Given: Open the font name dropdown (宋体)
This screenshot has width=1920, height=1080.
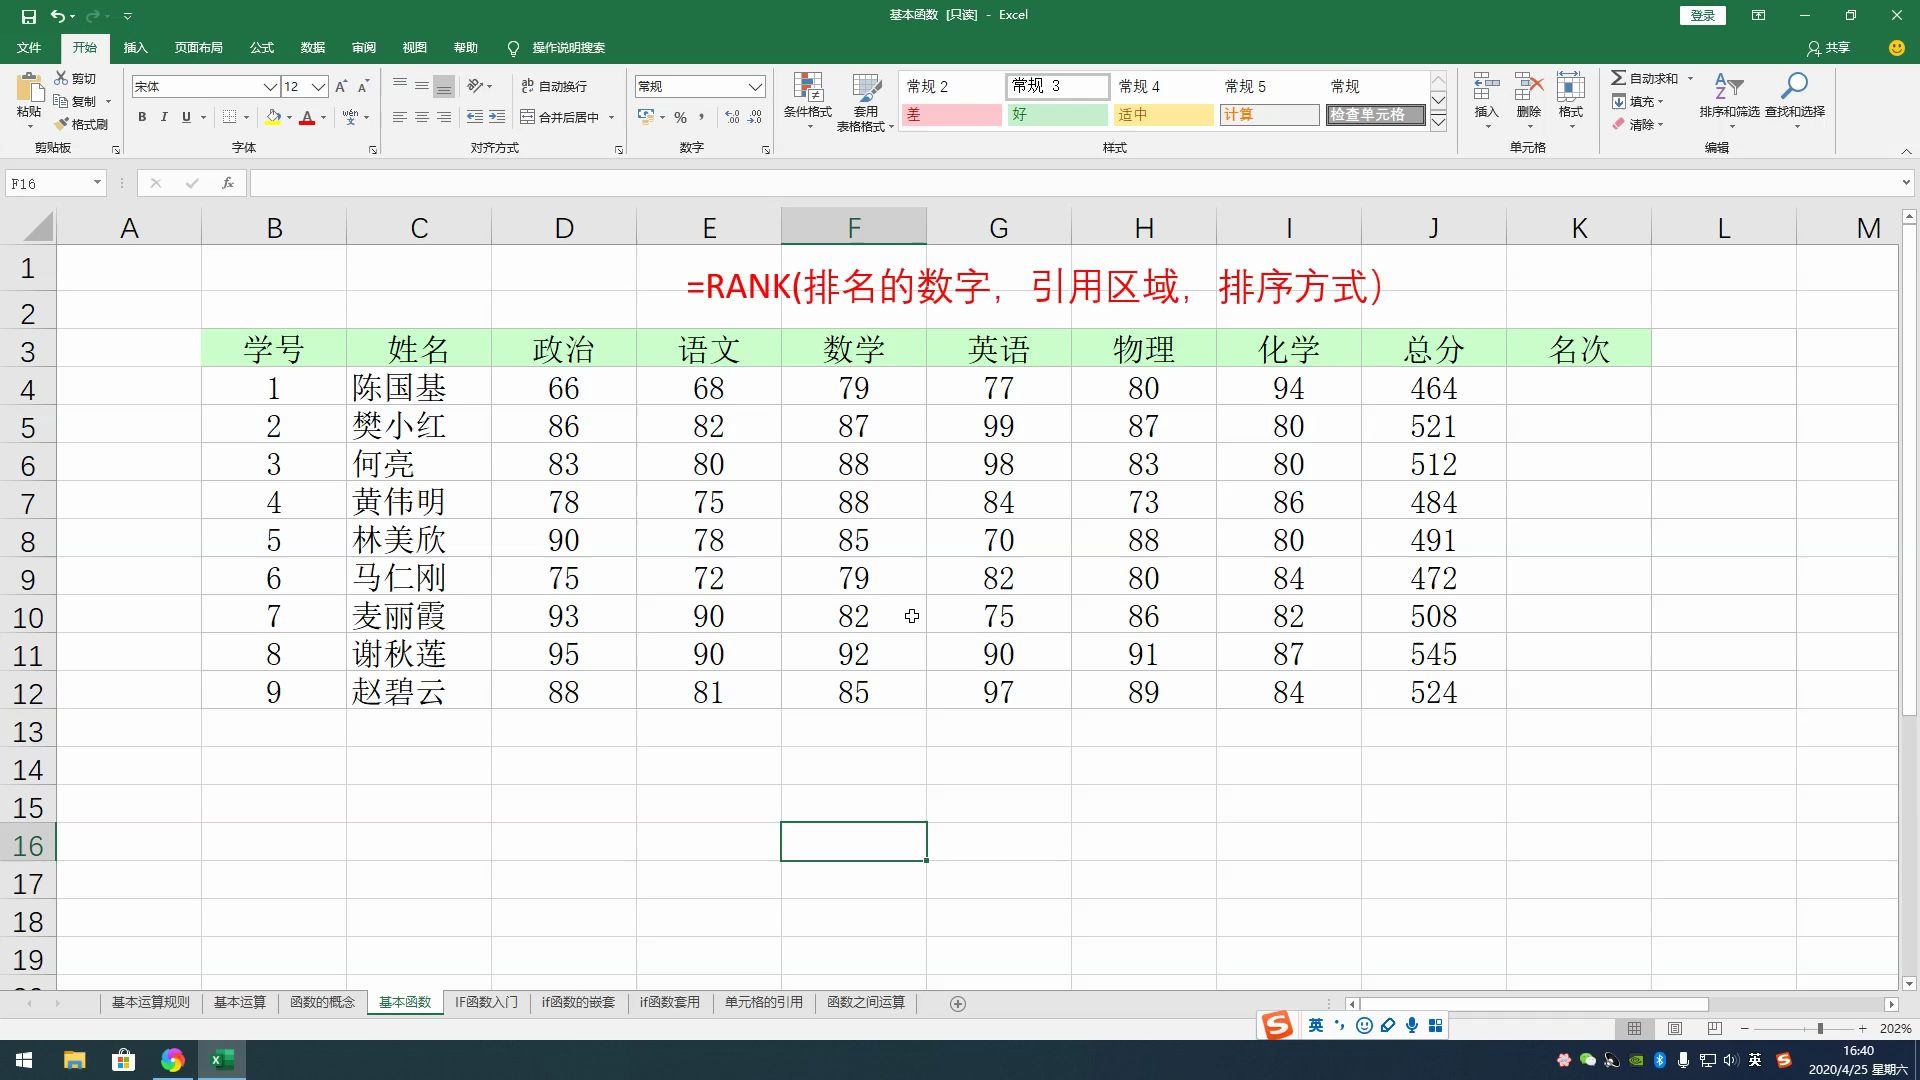Looking at the screenshot, I should pos(269,87).
